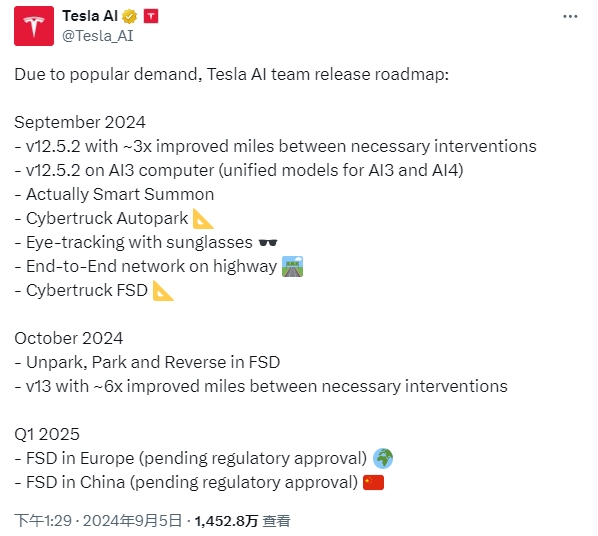Open the 1,452.8万 view count

click(227, 521)
